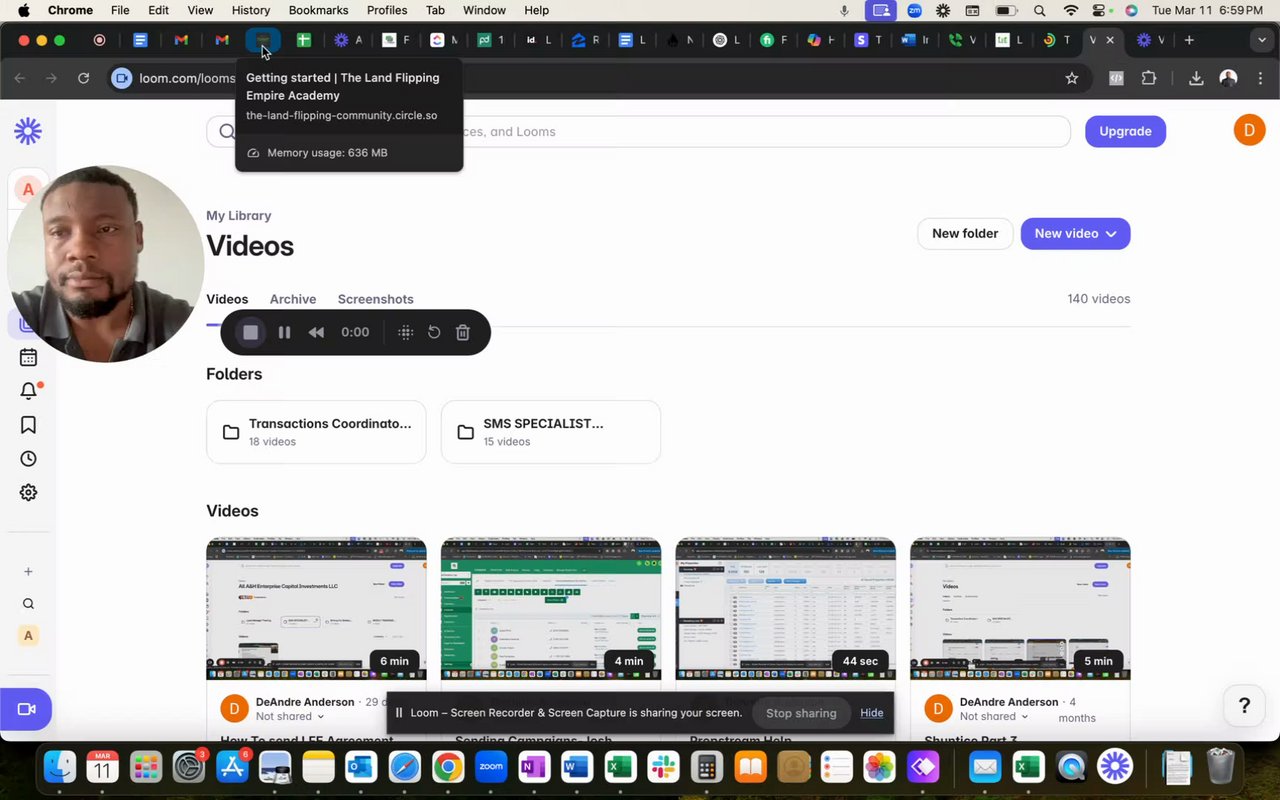Image resolution: width=1280 pixels, height=800 pixels.
Task: Open the bookmark icon in Loom's sidebar
Action: tap(28, 425)
